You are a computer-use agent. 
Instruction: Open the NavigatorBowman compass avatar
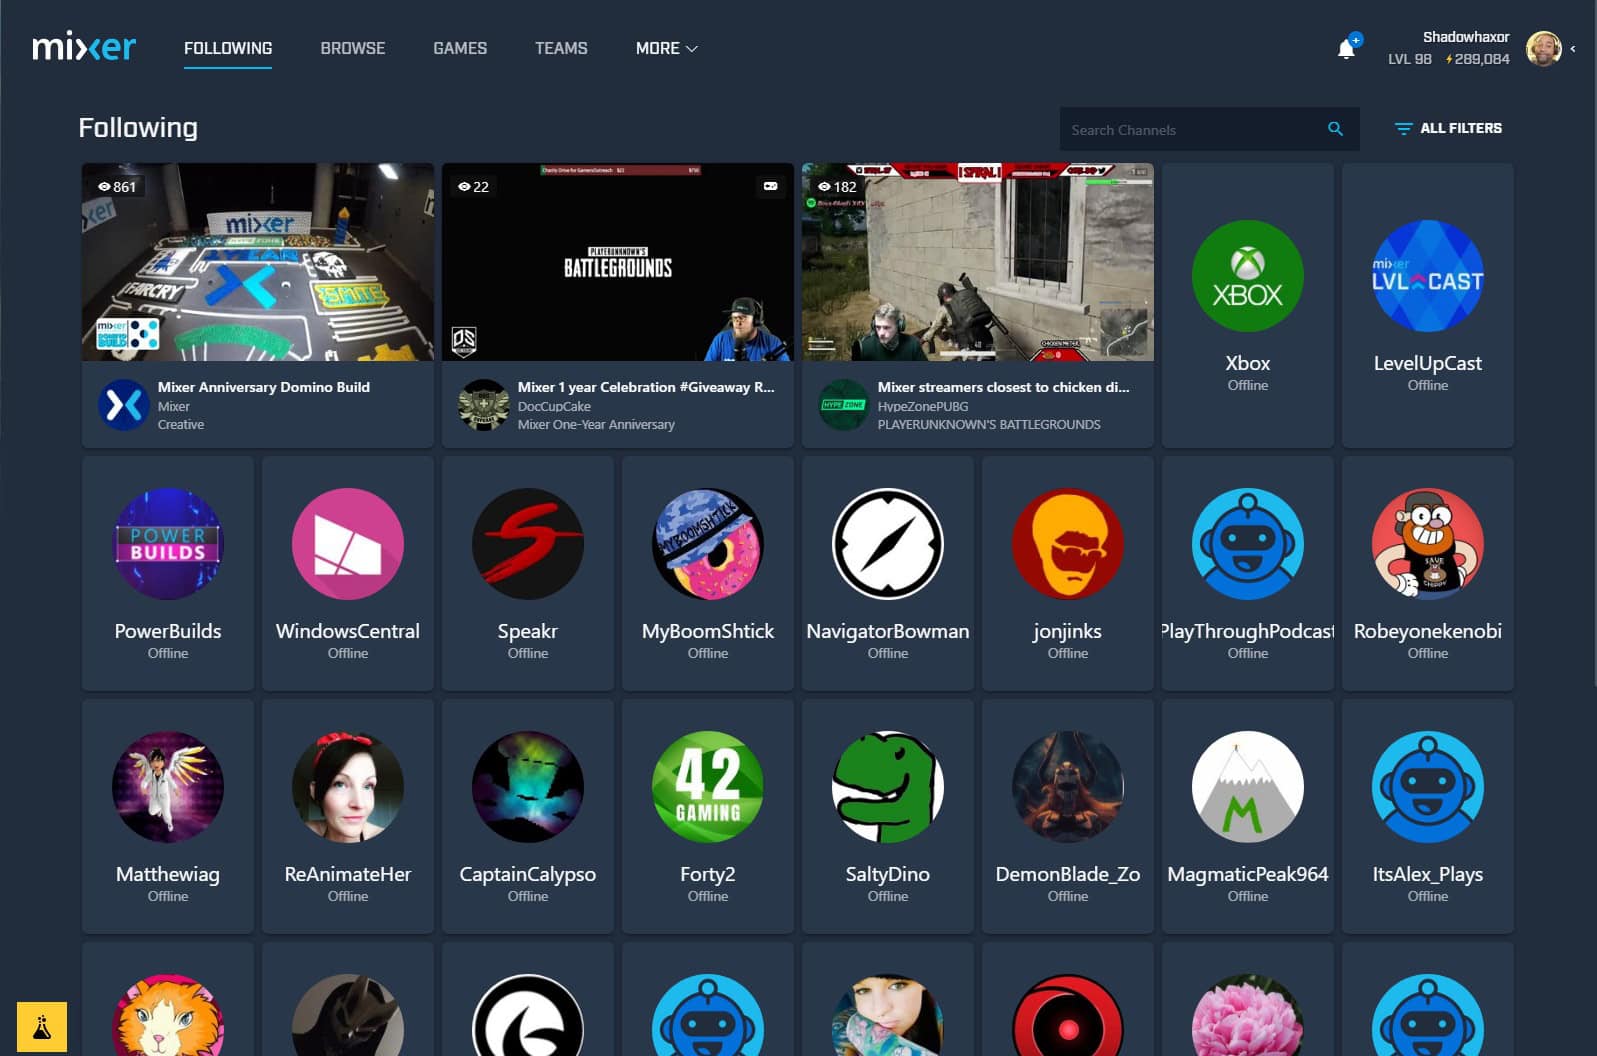tap(888, 544)
